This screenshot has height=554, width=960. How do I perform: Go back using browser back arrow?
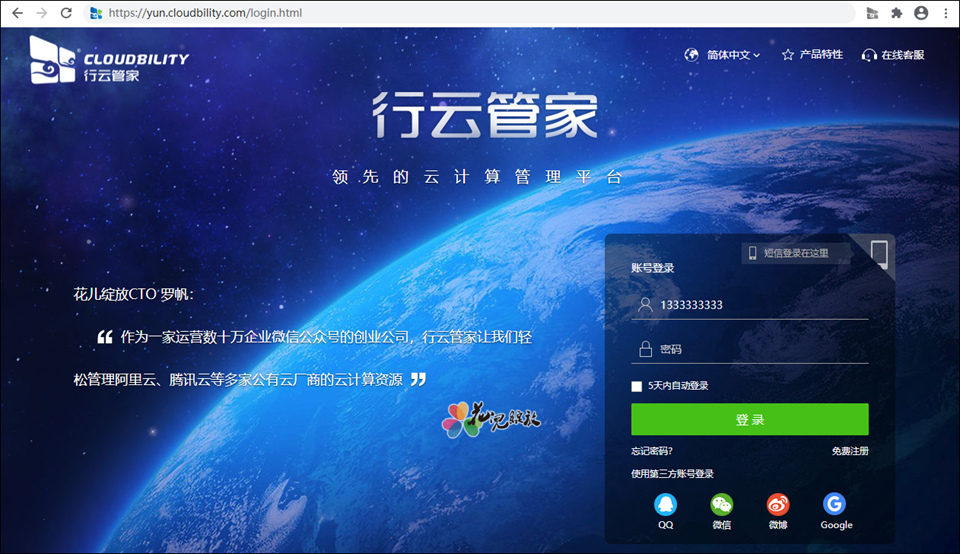[17, 13]
